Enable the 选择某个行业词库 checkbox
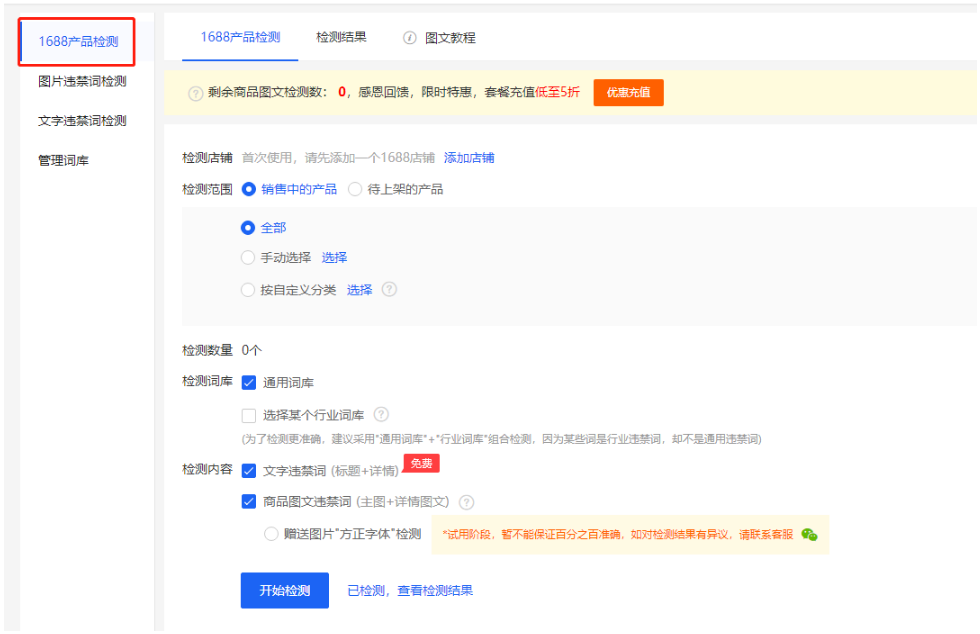Viewport: 980px width, 634px height. pyautogui.click(x=249, y=415)
